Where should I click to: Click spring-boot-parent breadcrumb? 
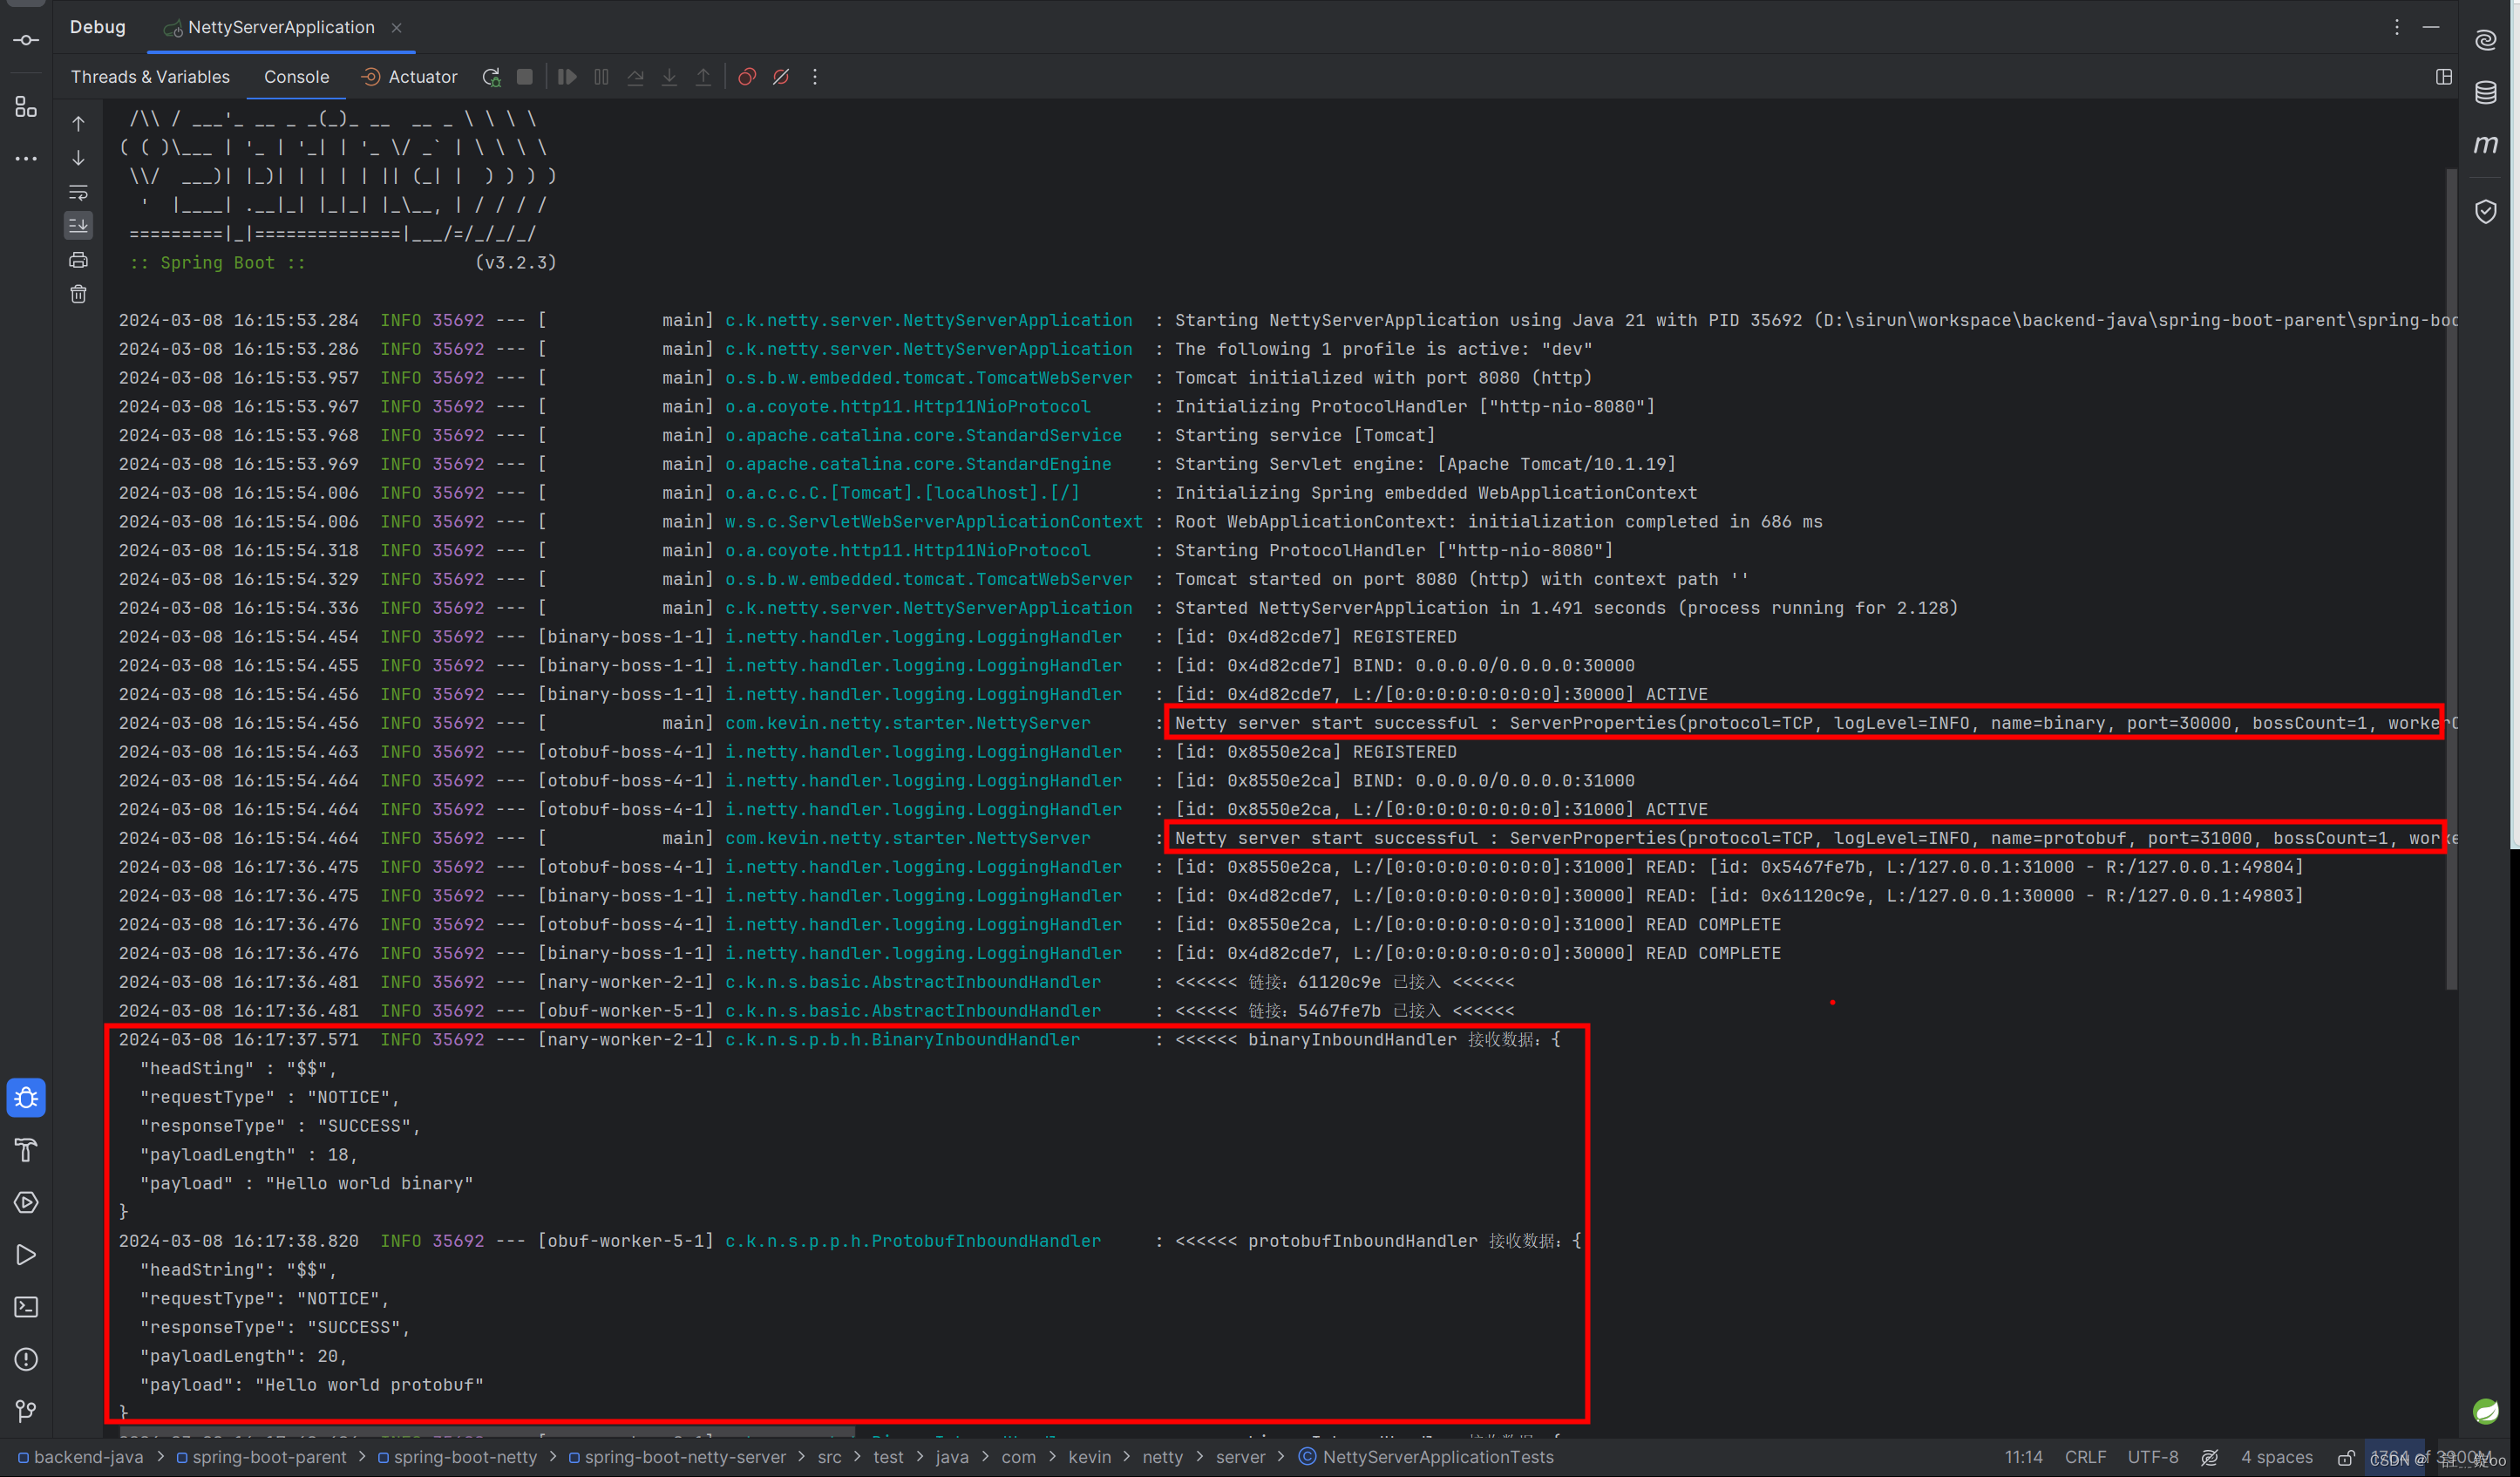pos(261,1457)
